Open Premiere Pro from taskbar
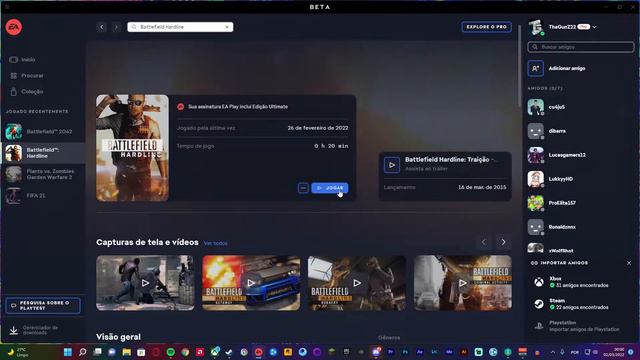The width and height of the screenshot is (640, 360). click(x=391, y=352)
